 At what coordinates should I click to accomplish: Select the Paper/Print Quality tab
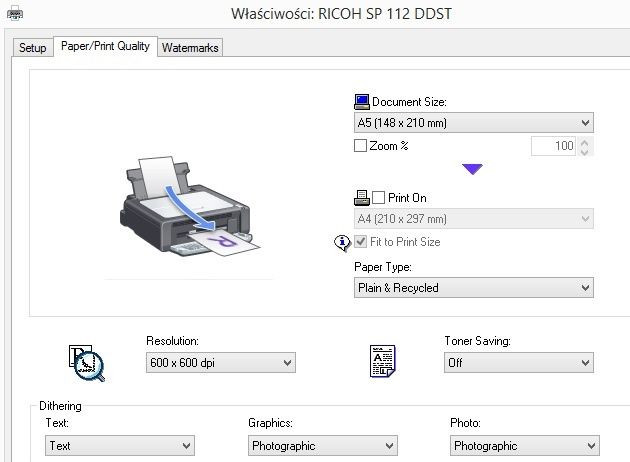pos(105,46)
